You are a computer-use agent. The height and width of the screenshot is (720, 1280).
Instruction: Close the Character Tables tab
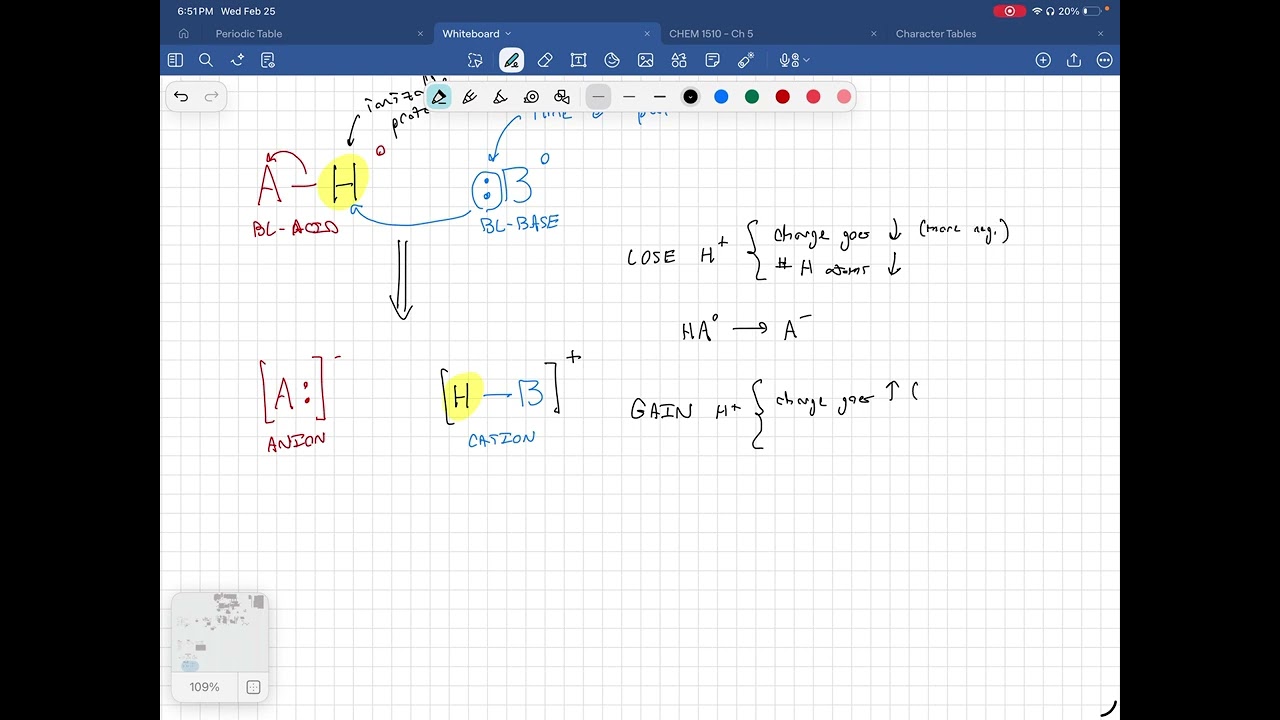click(1101, 34)
